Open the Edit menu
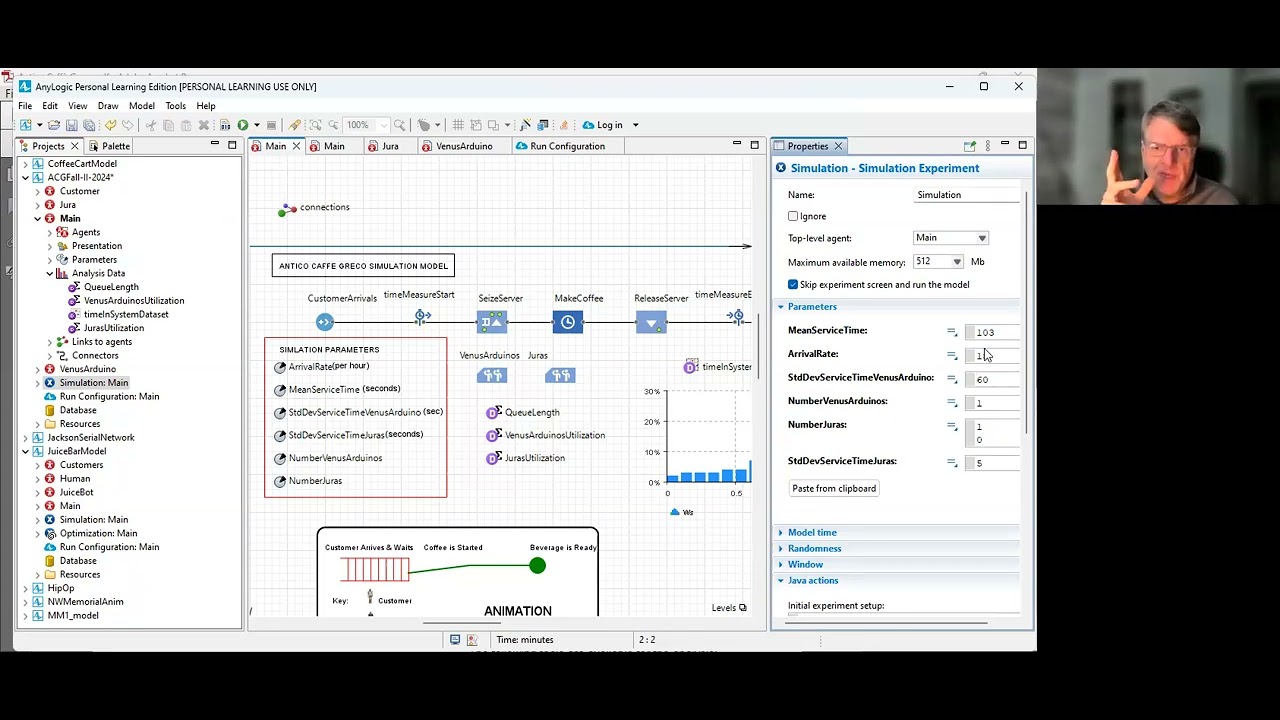This screenshot has height=720, width=1280. click(50, 106)
